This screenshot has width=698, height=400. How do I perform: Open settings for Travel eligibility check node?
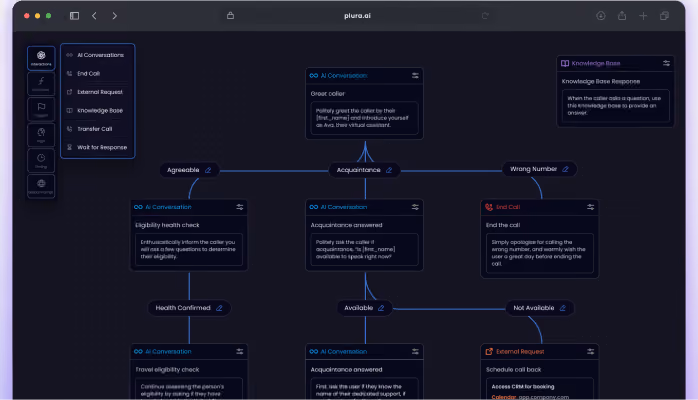(239, 352)
